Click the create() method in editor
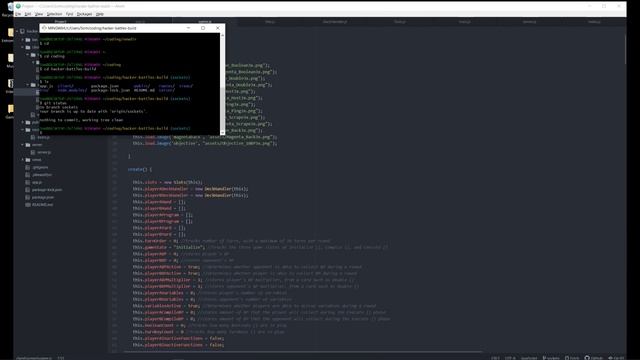Image resolution: width=640 pixels, height=360 pixels. point(140,169)
